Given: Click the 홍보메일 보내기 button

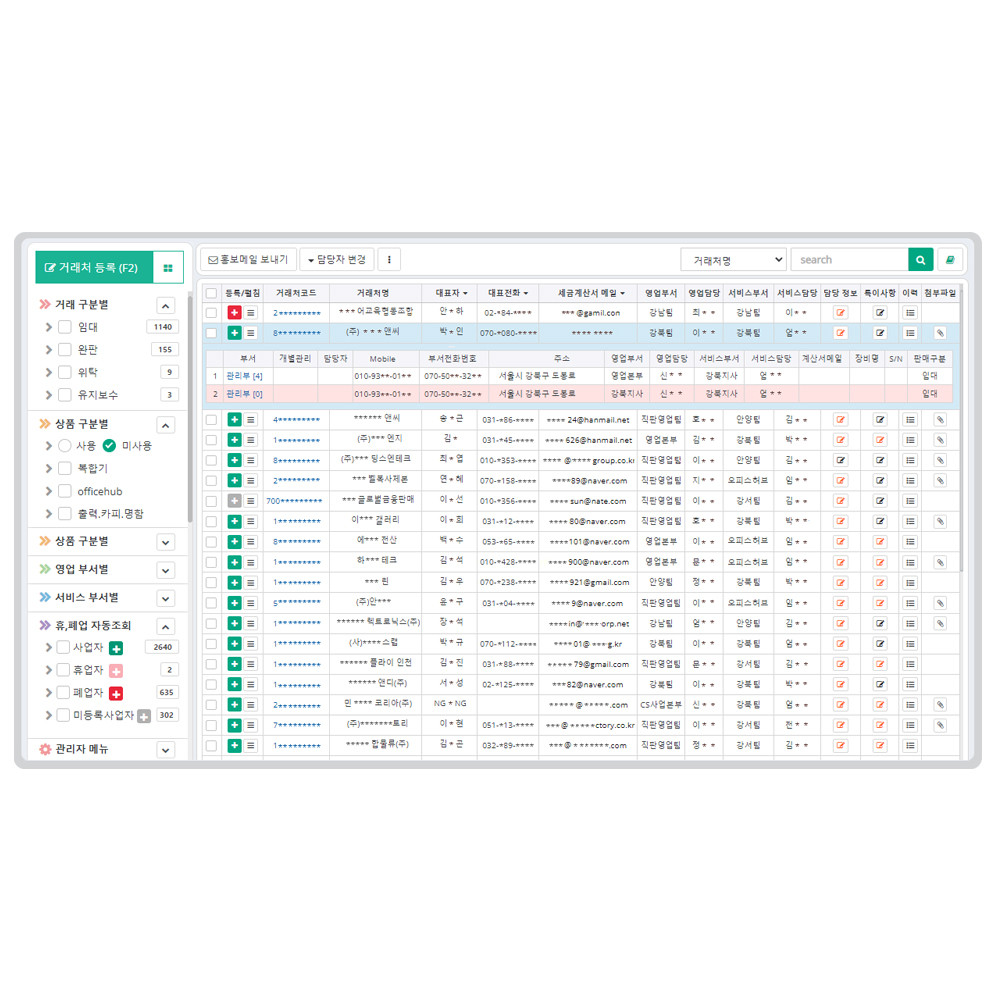Looking at the screenshot, I should 247,260.
